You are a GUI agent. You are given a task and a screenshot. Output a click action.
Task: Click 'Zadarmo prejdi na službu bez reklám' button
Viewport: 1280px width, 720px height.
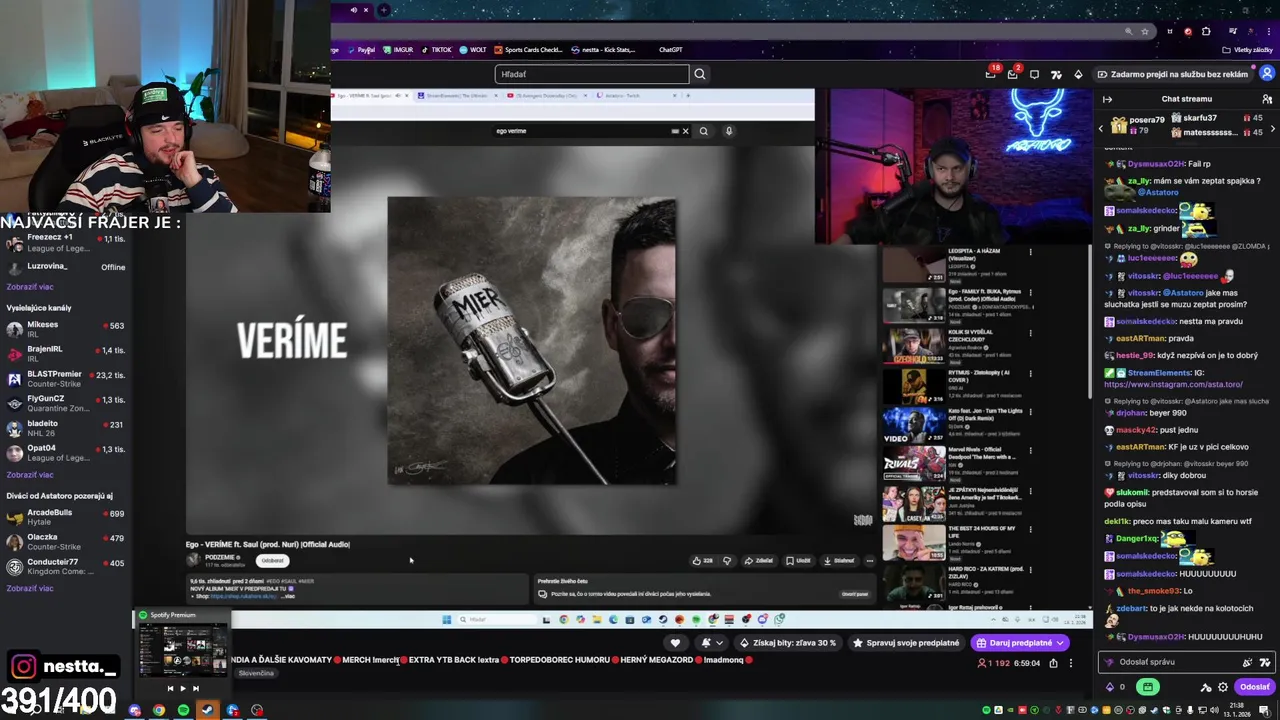pos(1173,74)
